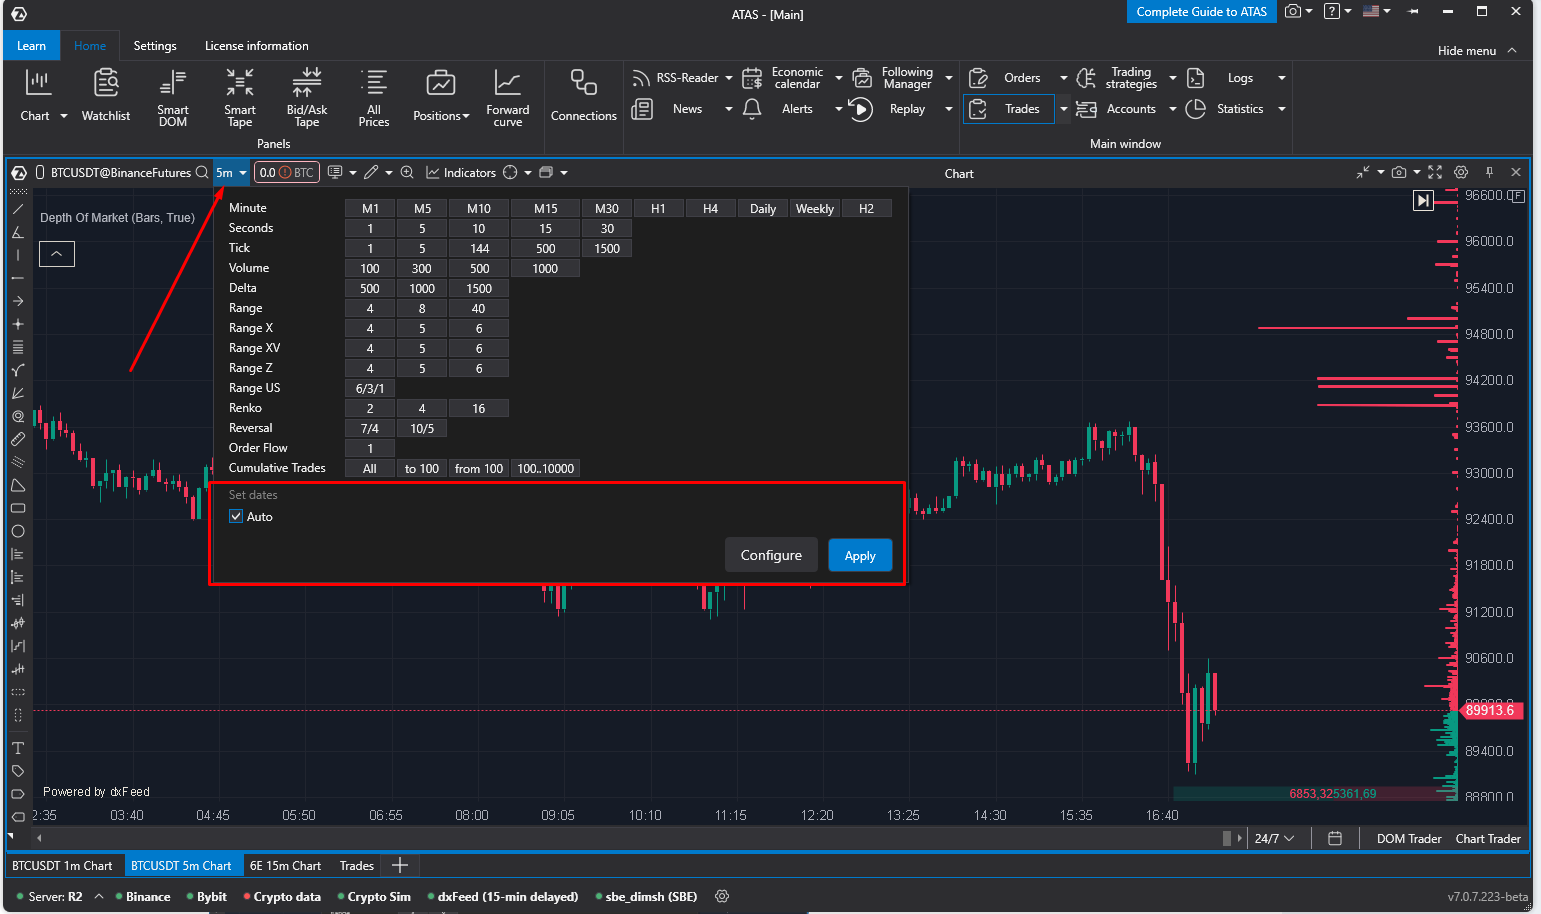Expand the Chart panel dropdown arrow

(64, 116)
